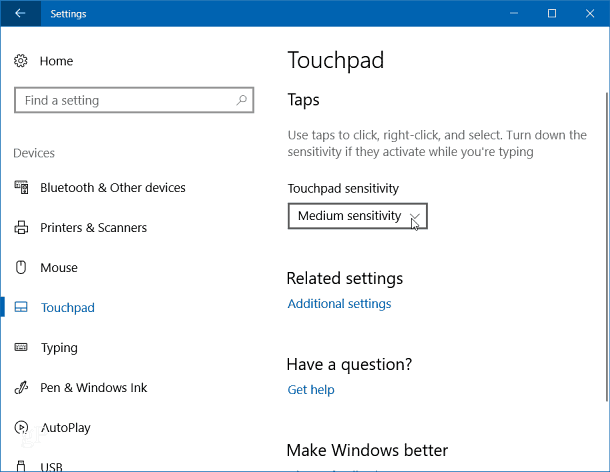Click the dropdown chevron beside Medium sensitivity
Image resolution: width=610 pixels, height=472 pixels.
click(415, 216)
